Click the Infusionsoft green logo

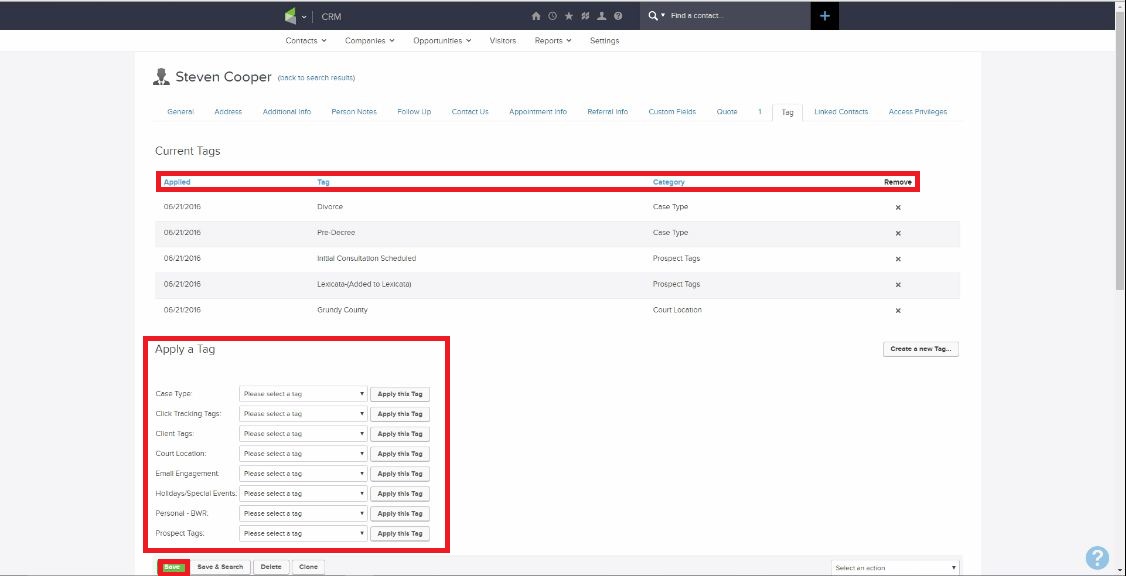click(291, 16)
